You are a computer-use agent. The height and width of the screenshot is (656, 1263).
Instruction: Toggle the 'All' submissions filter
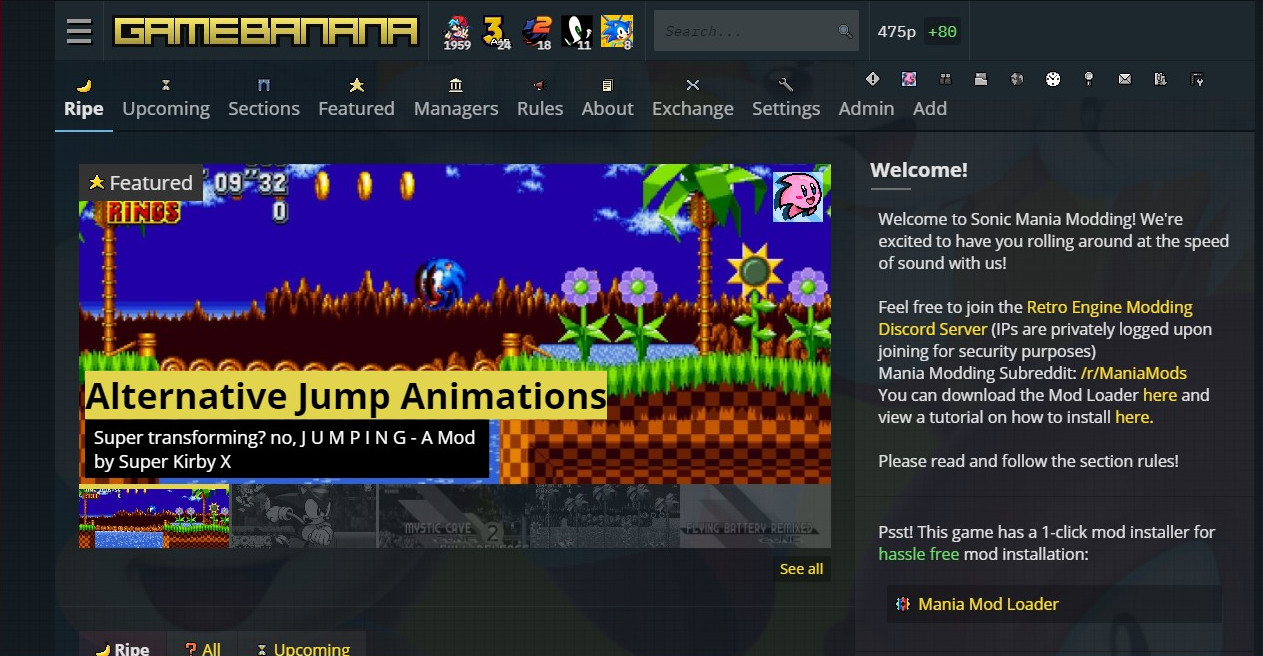click(203, 648)
